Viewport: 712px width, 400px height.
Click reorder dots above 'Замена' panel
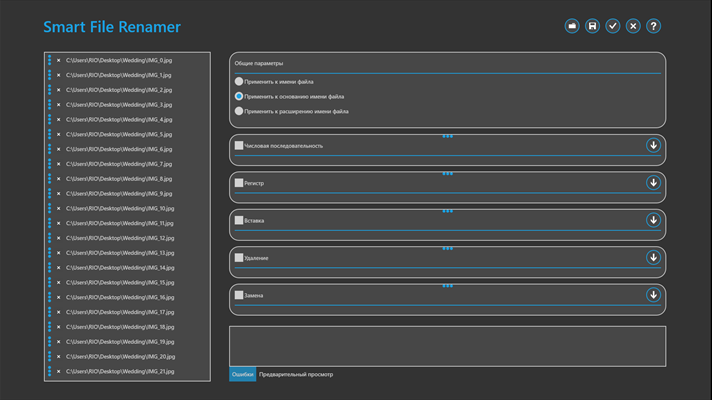[x=448, y=286]
